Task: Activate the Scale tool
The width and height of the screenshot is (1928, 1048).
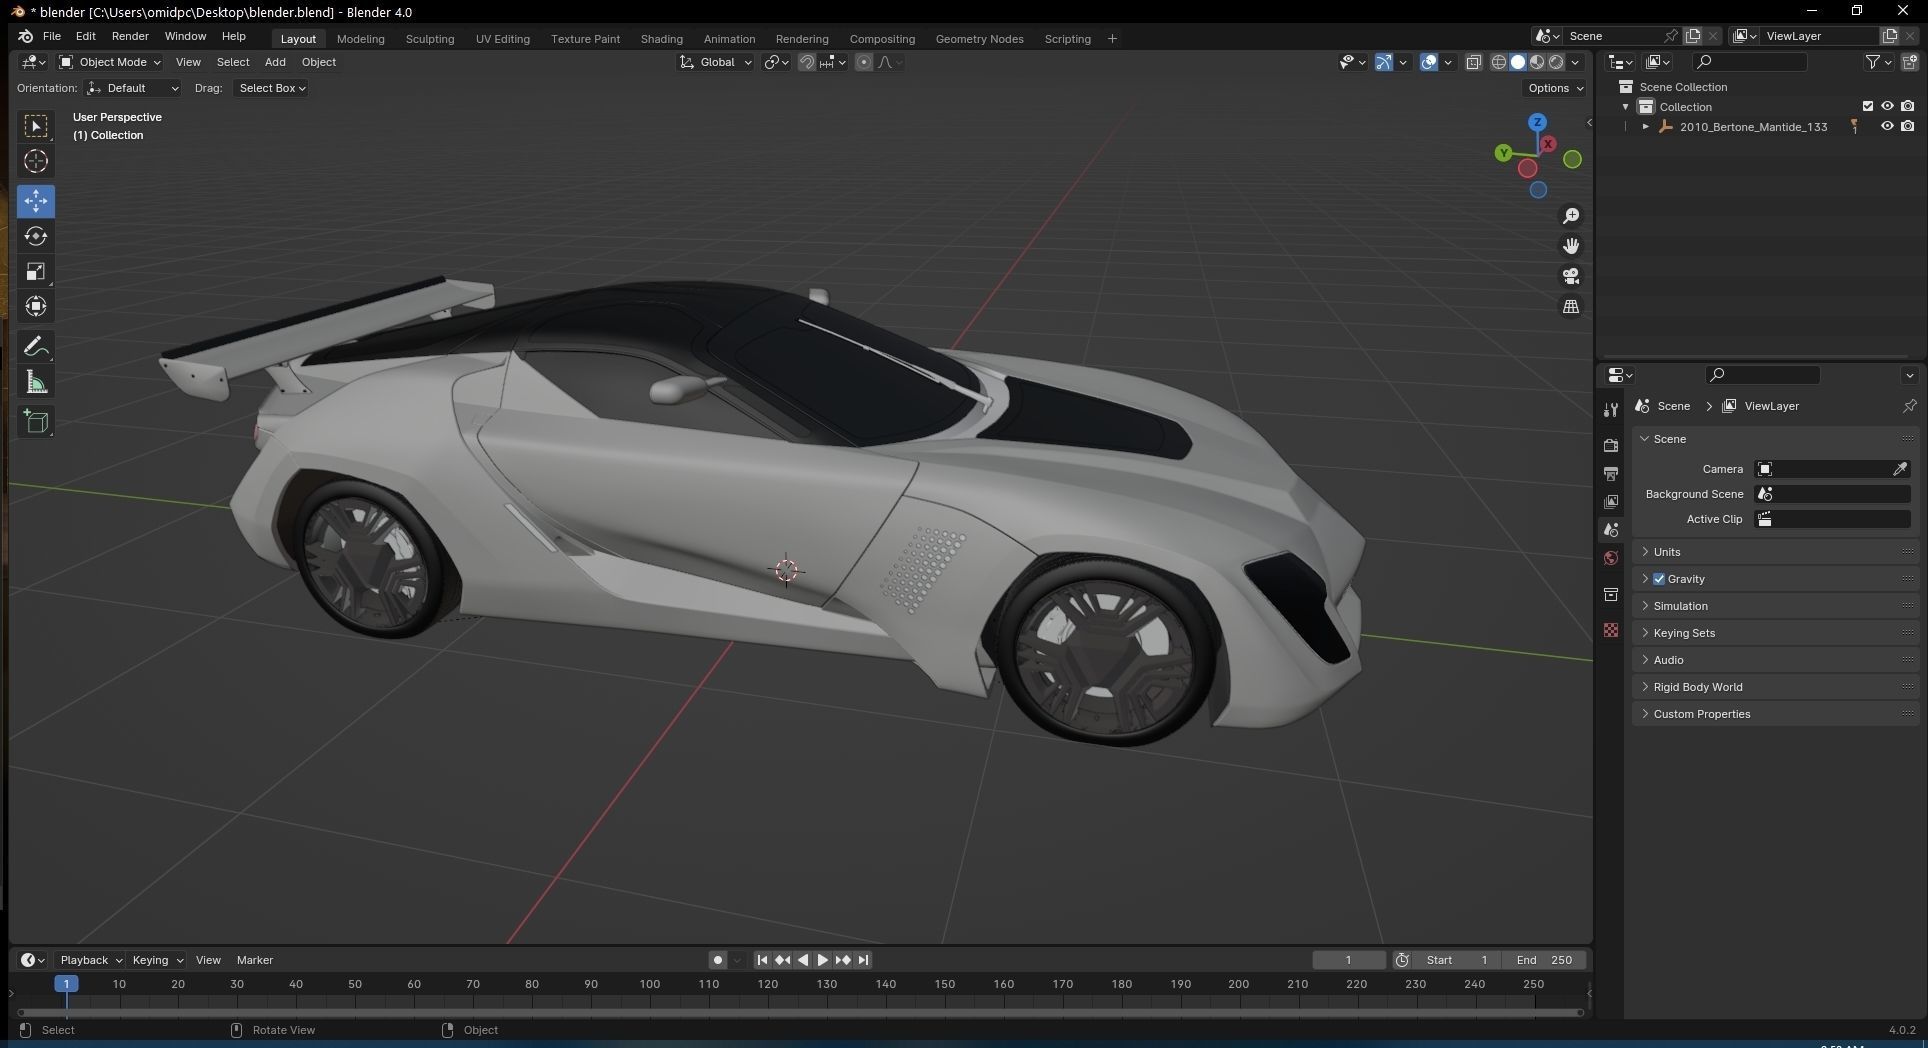Action: click(x=36, y=271)
